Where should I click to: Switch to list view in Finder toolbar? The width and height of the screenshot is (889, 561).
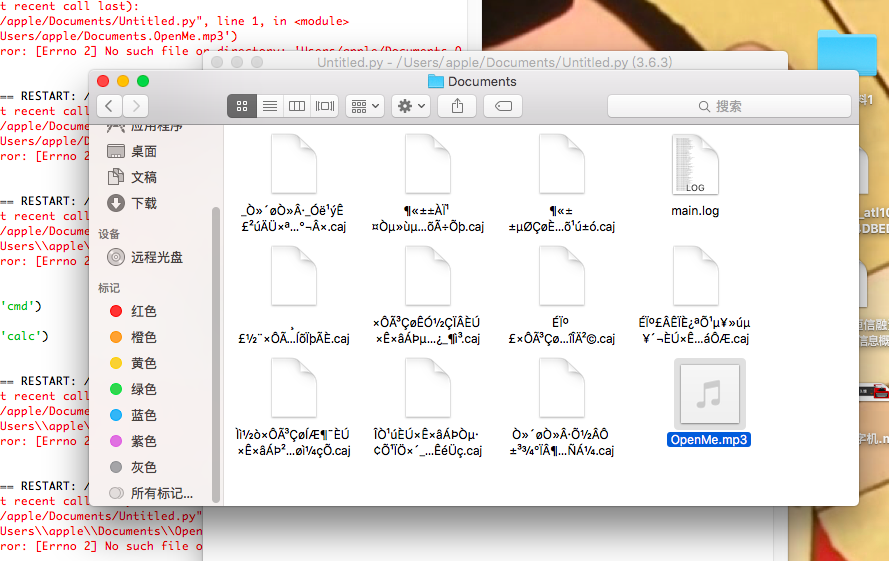[x=269, y=105]
